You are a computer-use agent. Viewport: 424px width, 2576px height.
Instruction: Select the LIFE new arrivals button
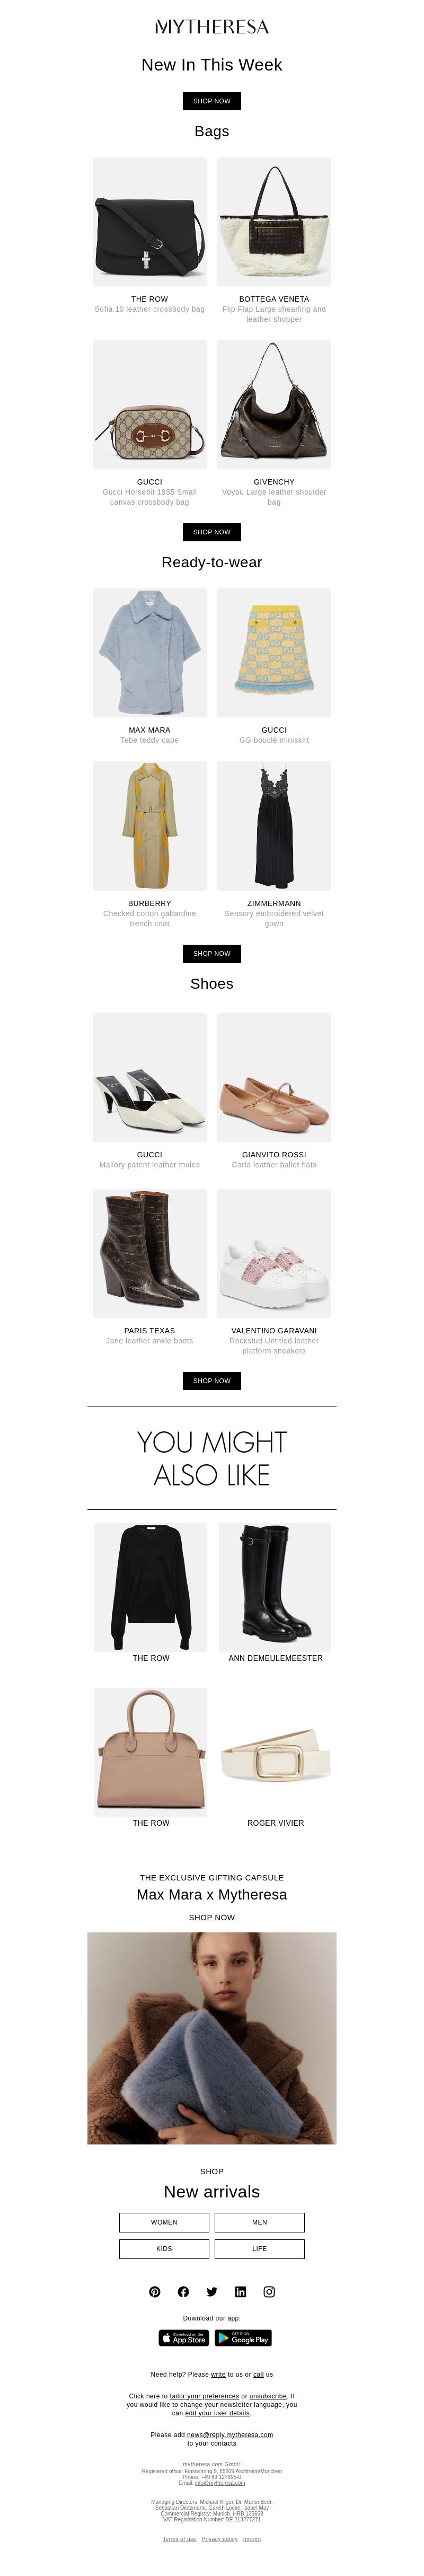click(x=259, y=2249)
